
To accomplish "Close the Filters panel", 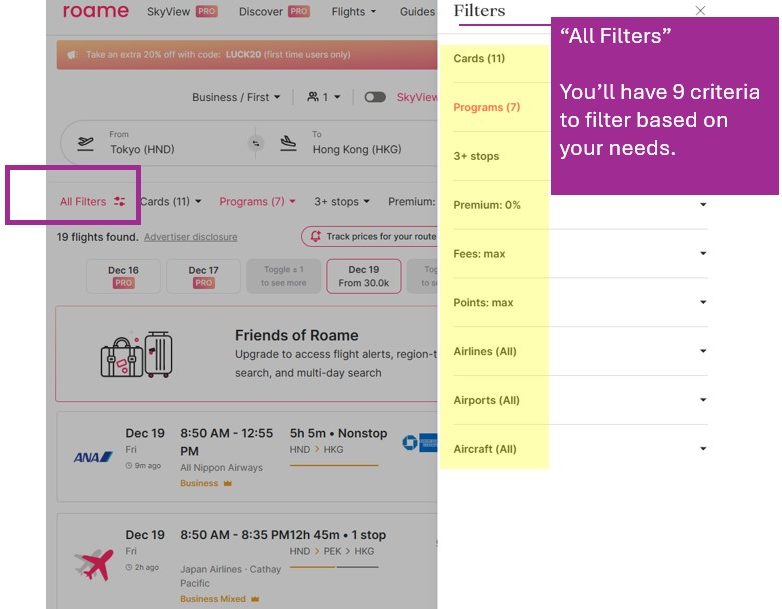I will (x=700, y=10).
